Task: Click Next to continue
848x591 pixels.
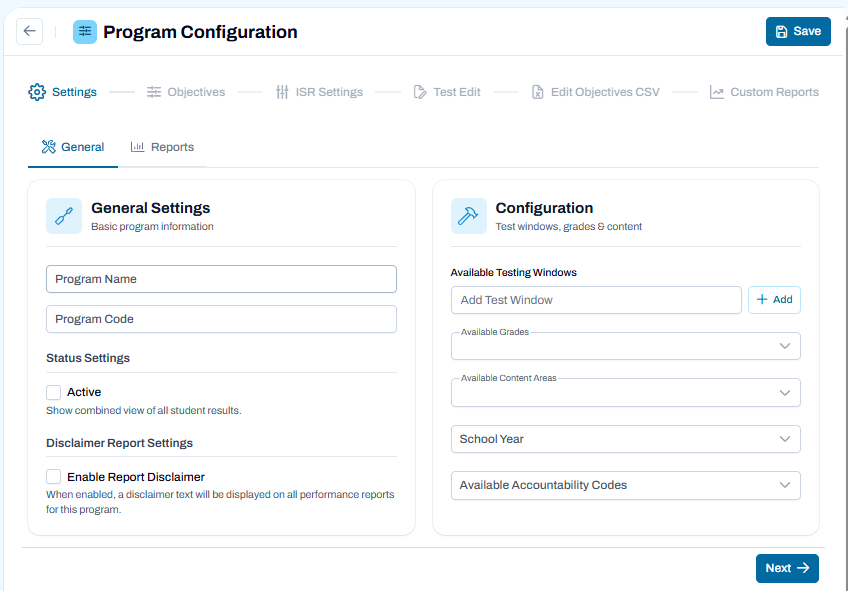Action: coord(787,568)
